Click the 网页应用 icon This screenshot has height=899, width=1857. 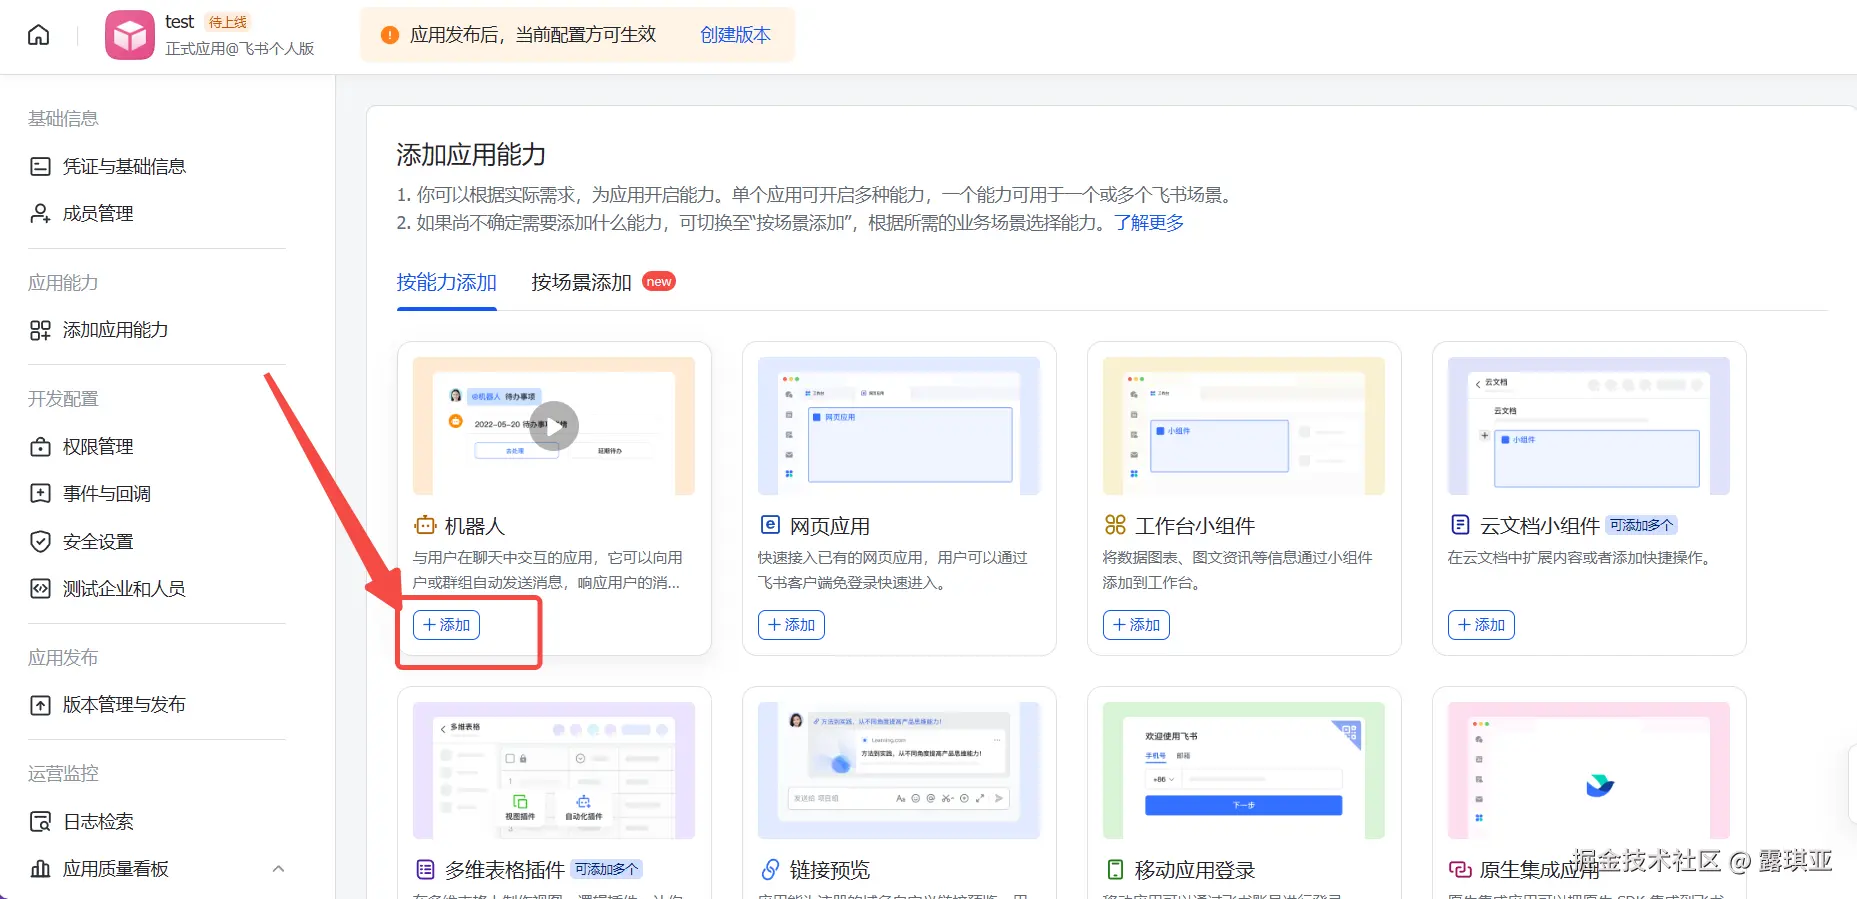coord(770,525)
